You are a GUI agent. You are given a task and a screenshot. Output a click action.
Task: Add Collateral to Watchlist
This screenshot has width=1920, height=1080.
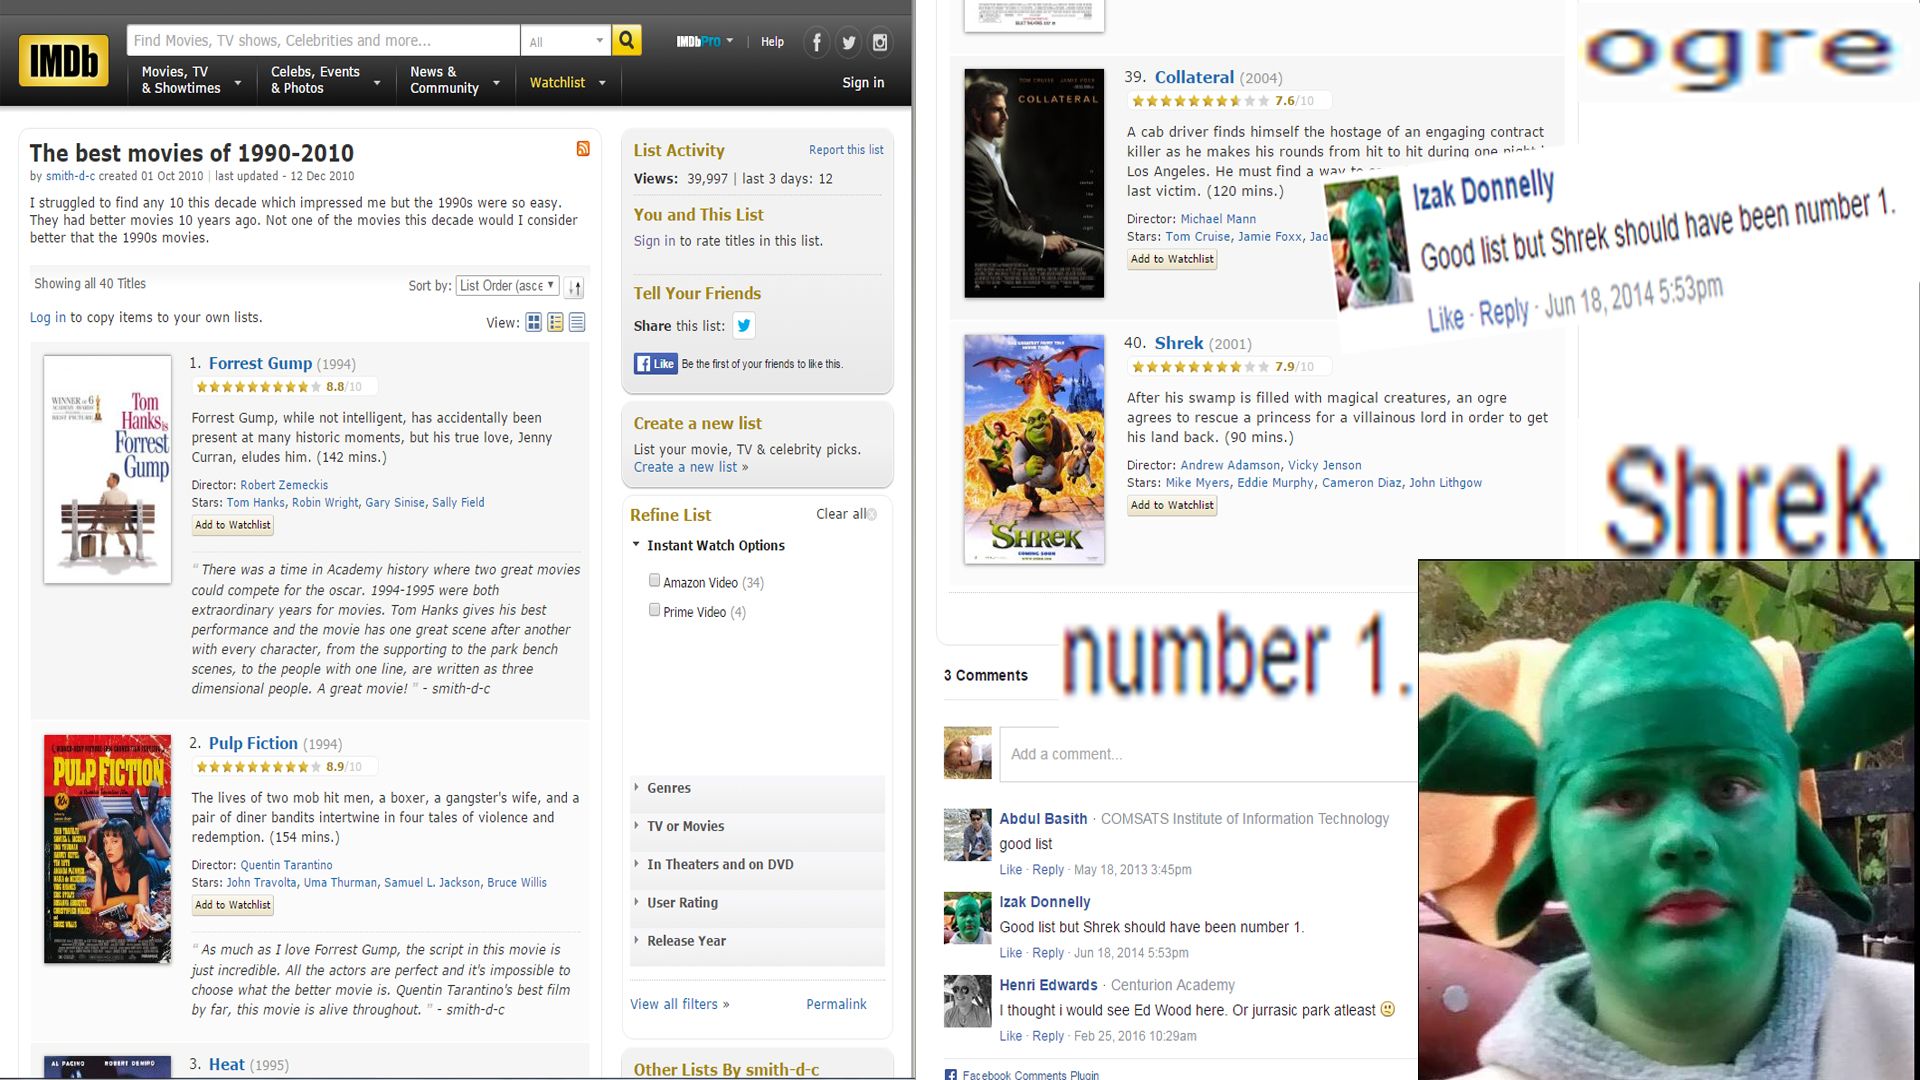point(1172,259)
